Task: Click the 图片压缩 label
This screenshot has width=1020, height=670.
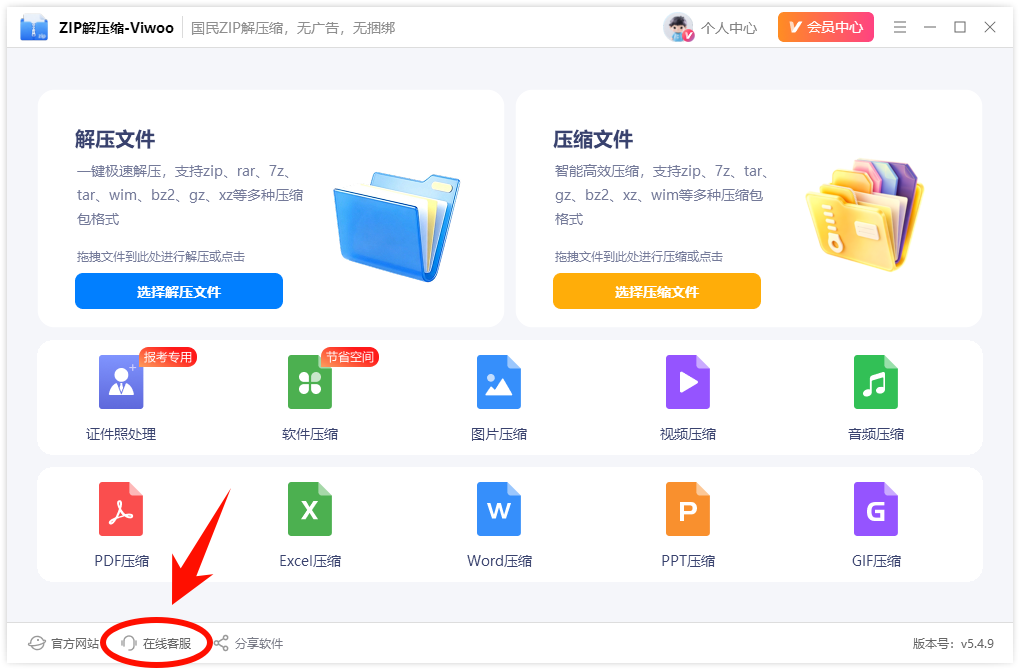Action: (x=499, y=434)
